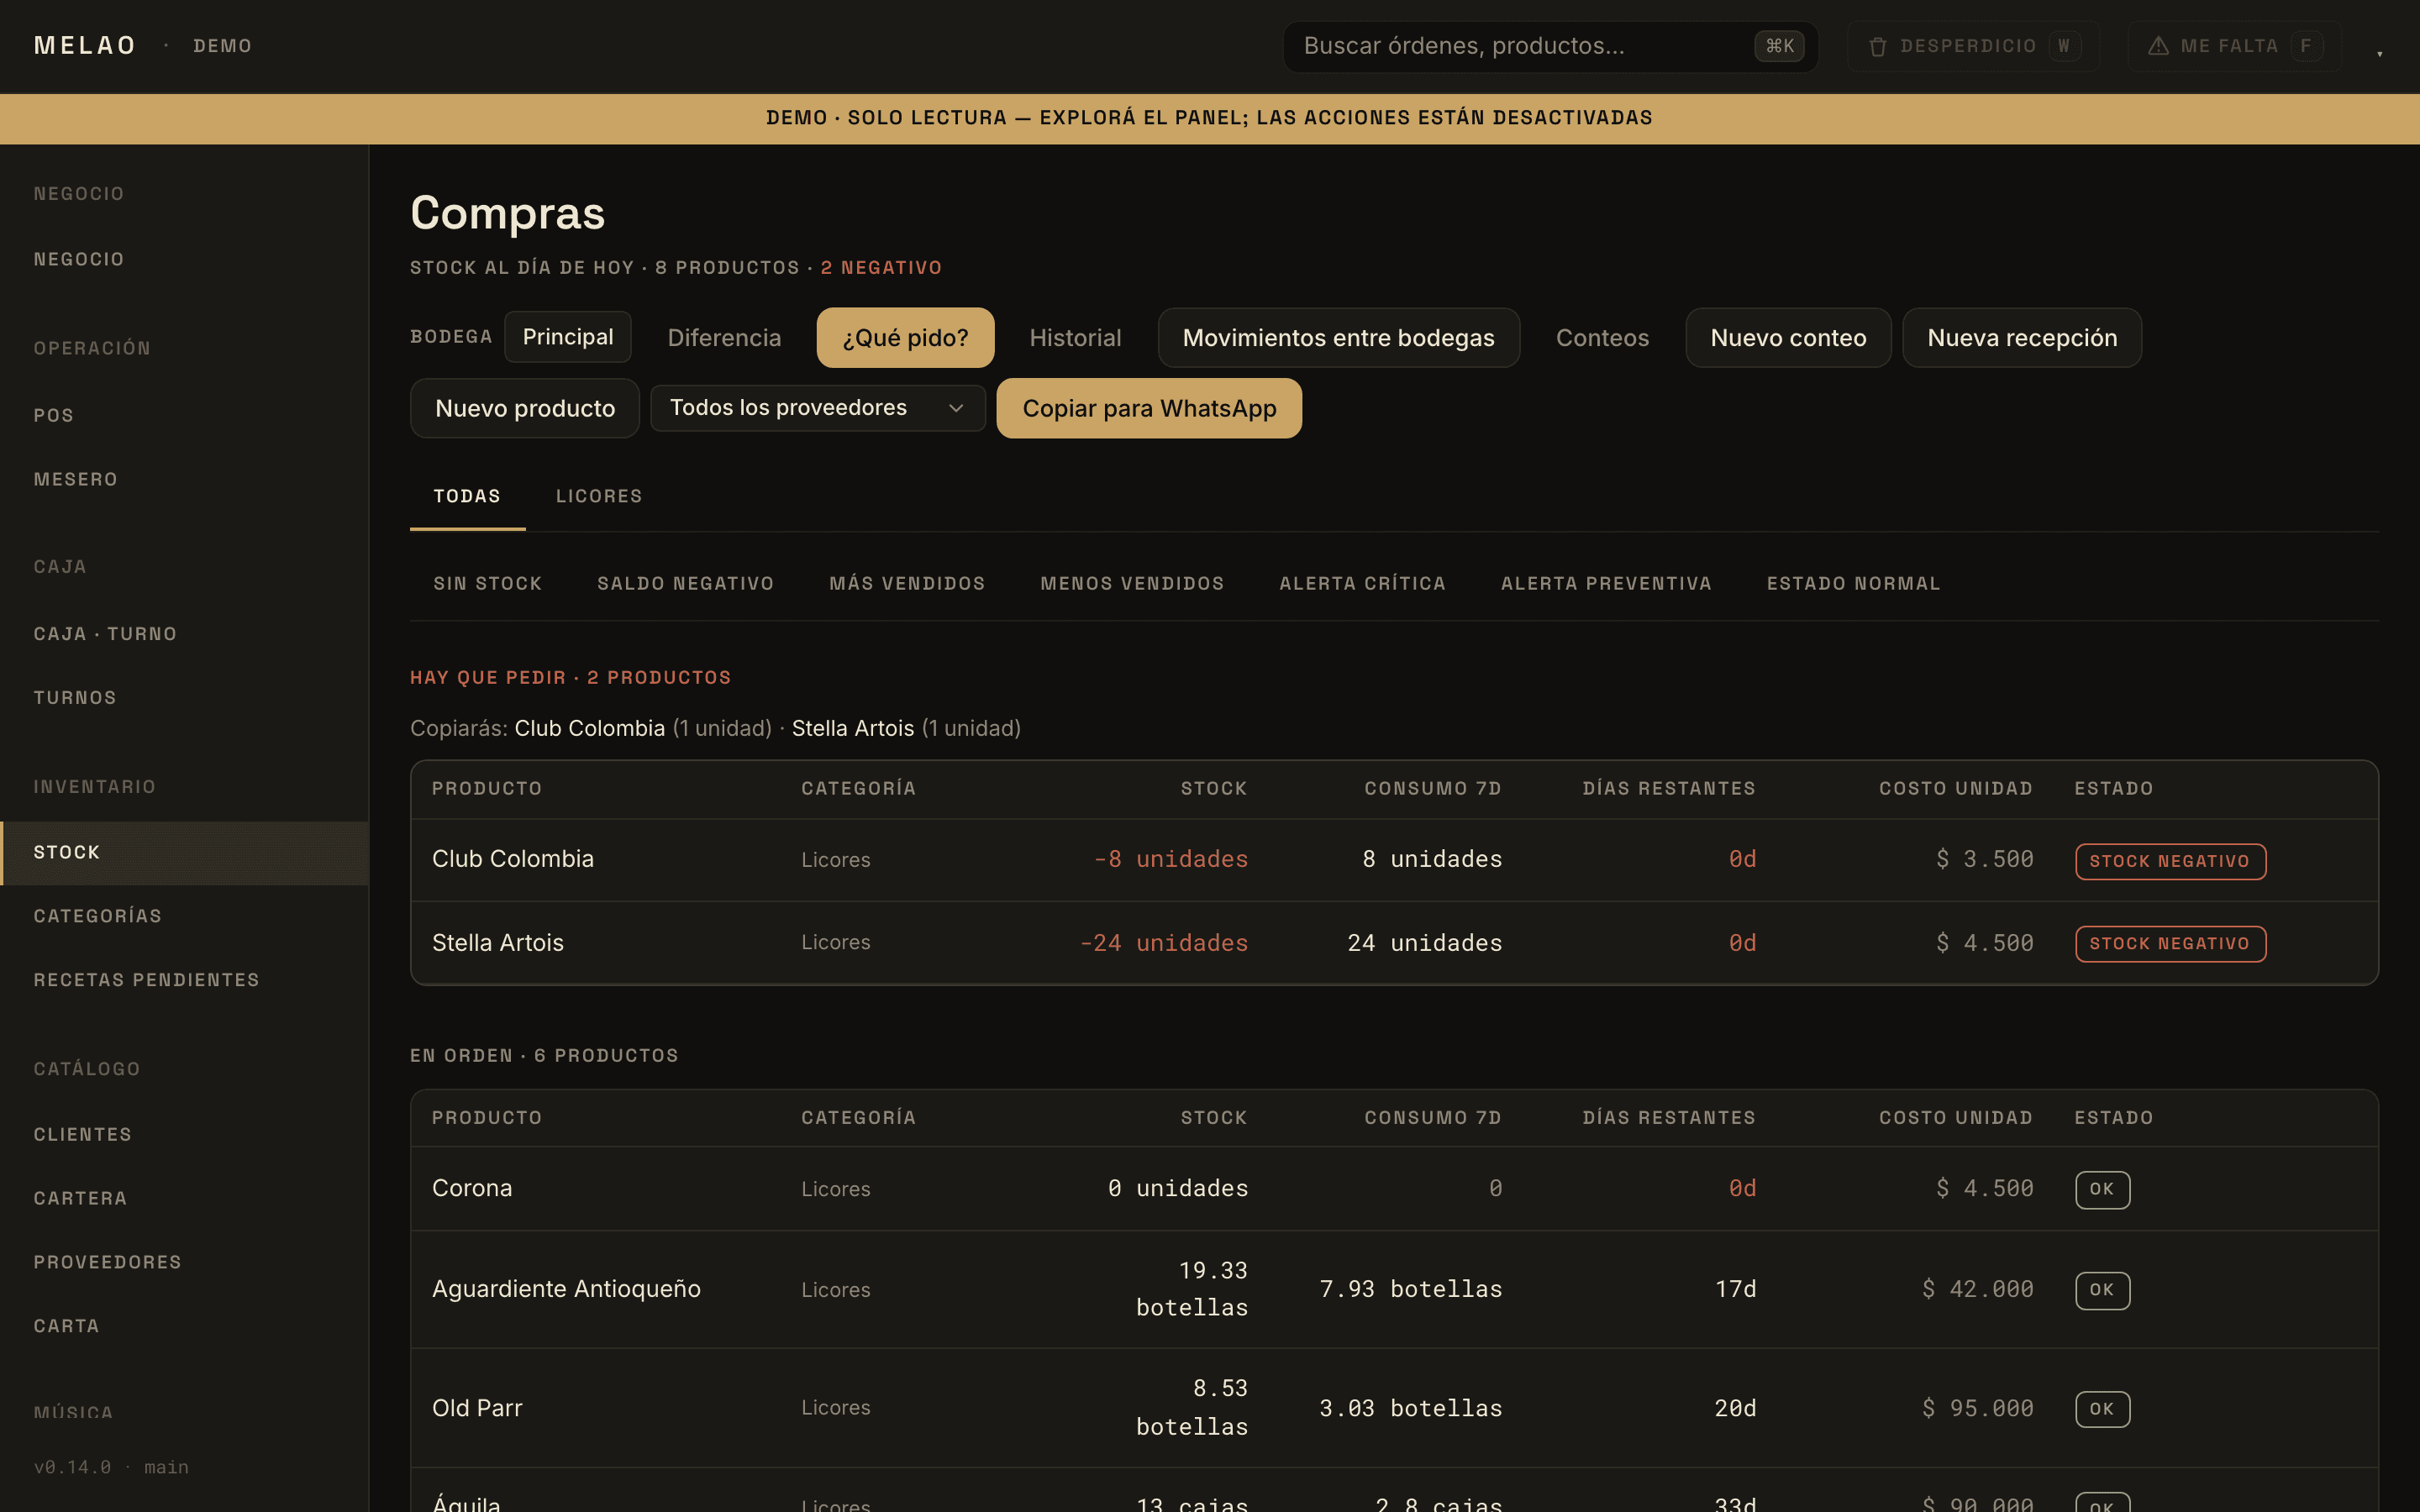
Task: Click the Desperdicio trash icon button
Action: coord(1972,46)
